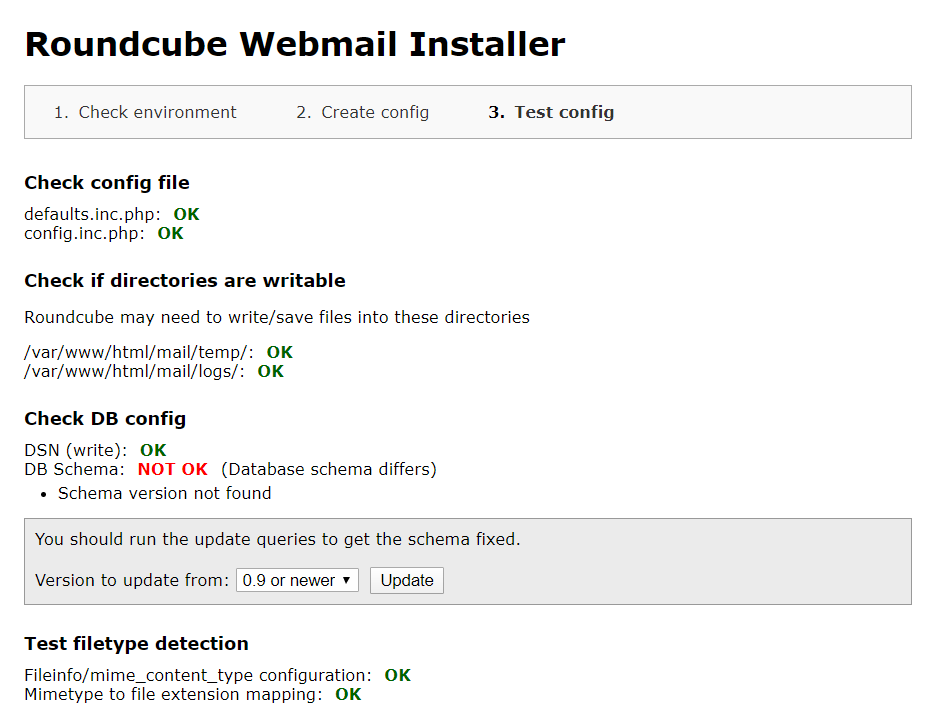Switch to step 1. Check environment

pos(145,112)
